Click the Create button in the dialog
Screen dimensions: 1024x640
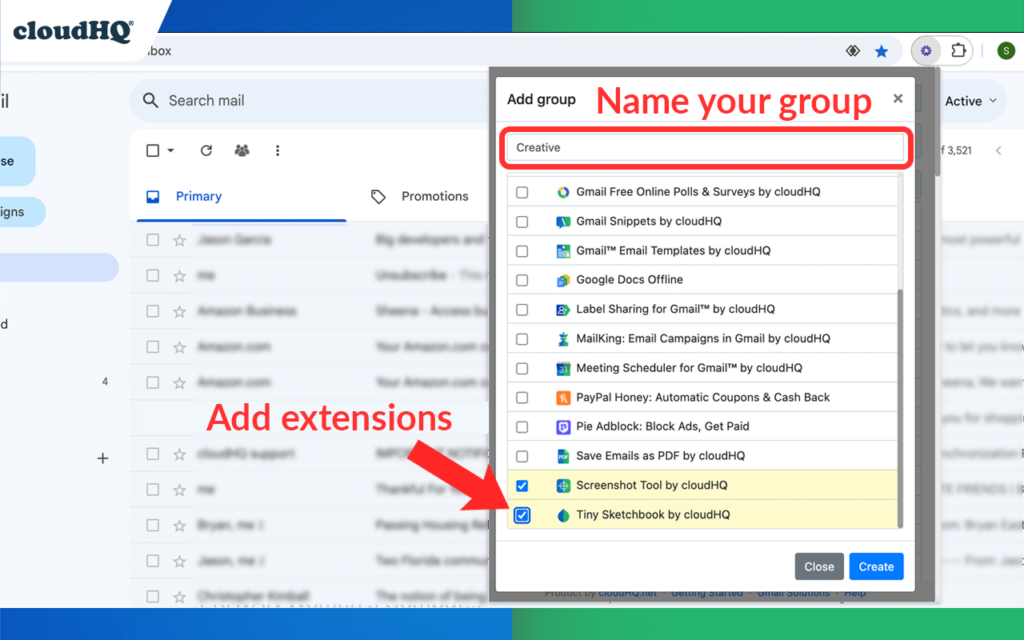876,566
